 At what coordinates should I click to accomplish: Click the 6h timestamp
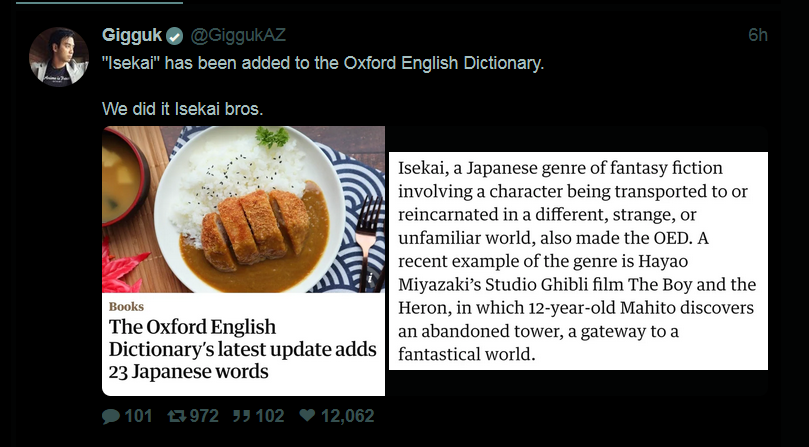757,35
